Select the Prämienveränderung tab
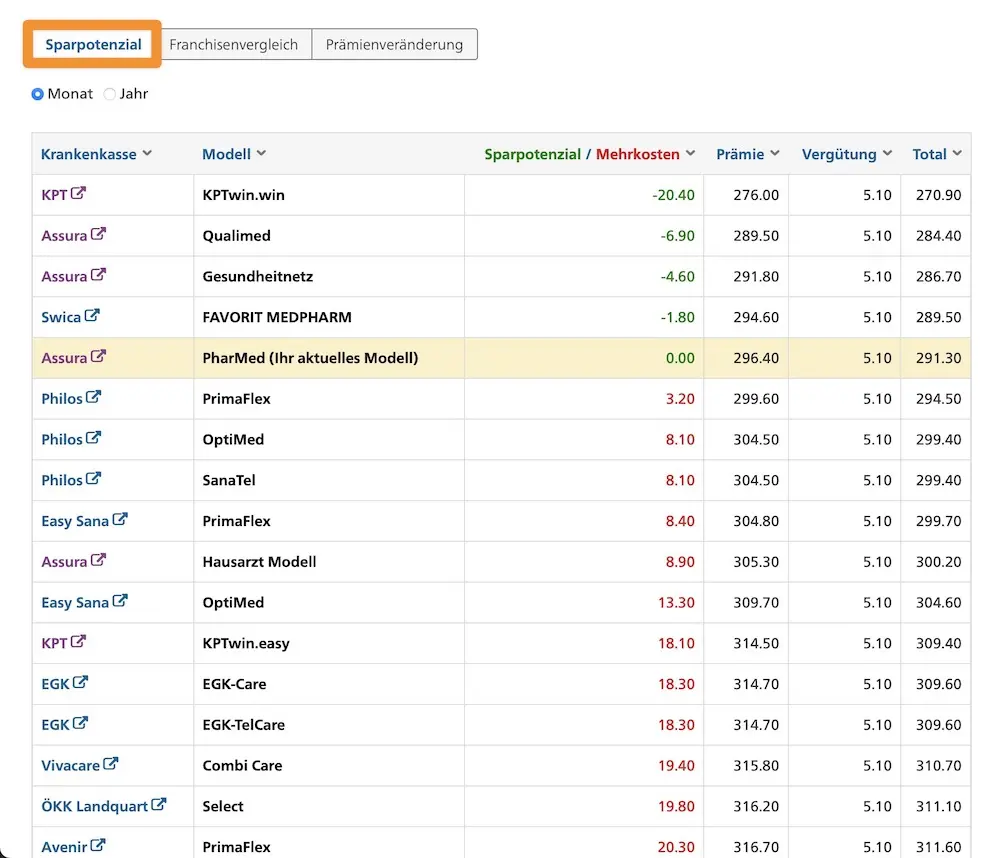 (x=394, y=45)
